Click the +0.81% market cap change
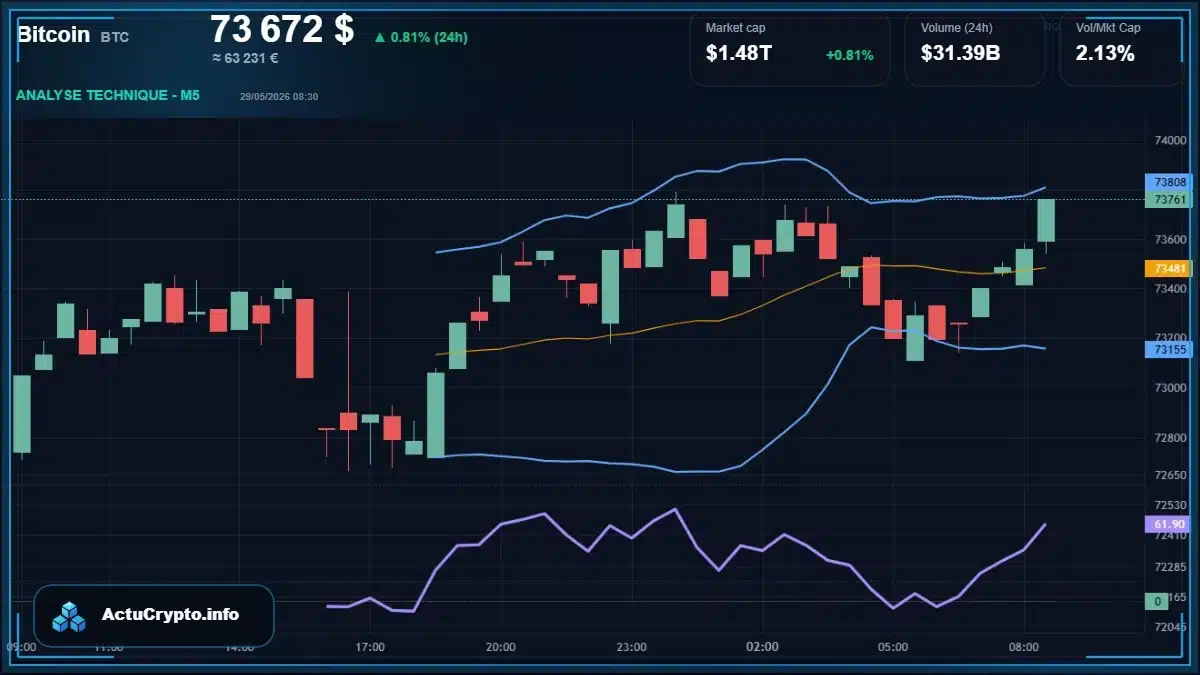The image size is (1200, 675). pyautogui.click(x=849, y=55)
